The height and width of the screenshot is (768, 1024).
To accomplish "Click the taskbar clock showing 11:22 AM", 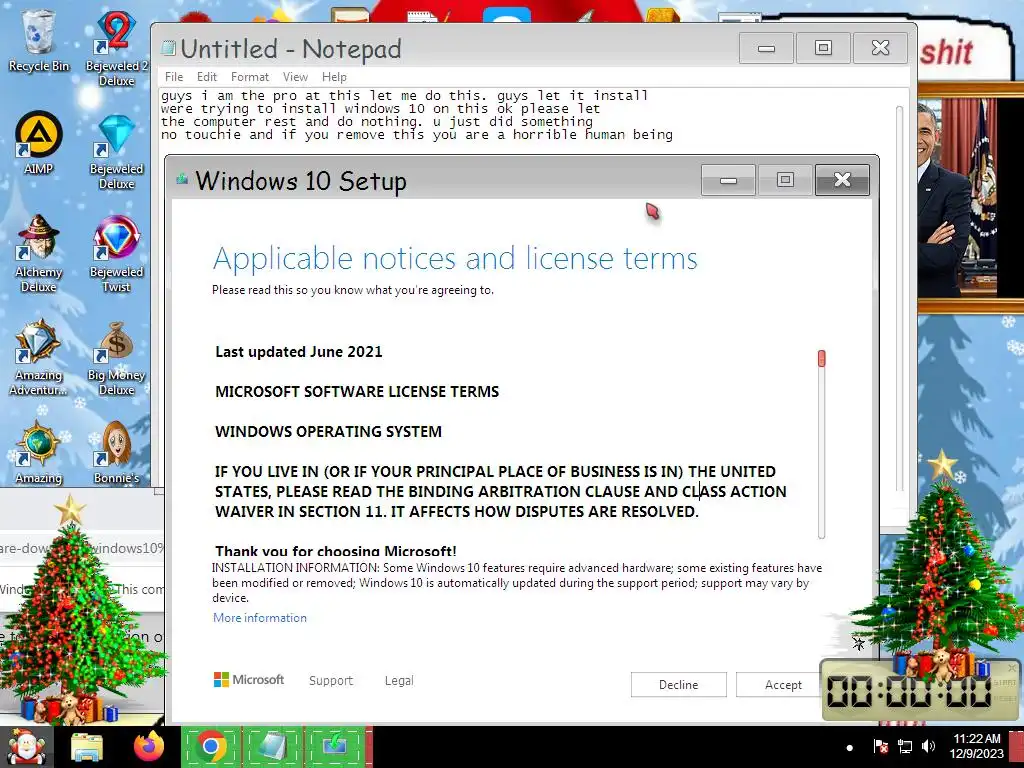I will tap(976, 746).
